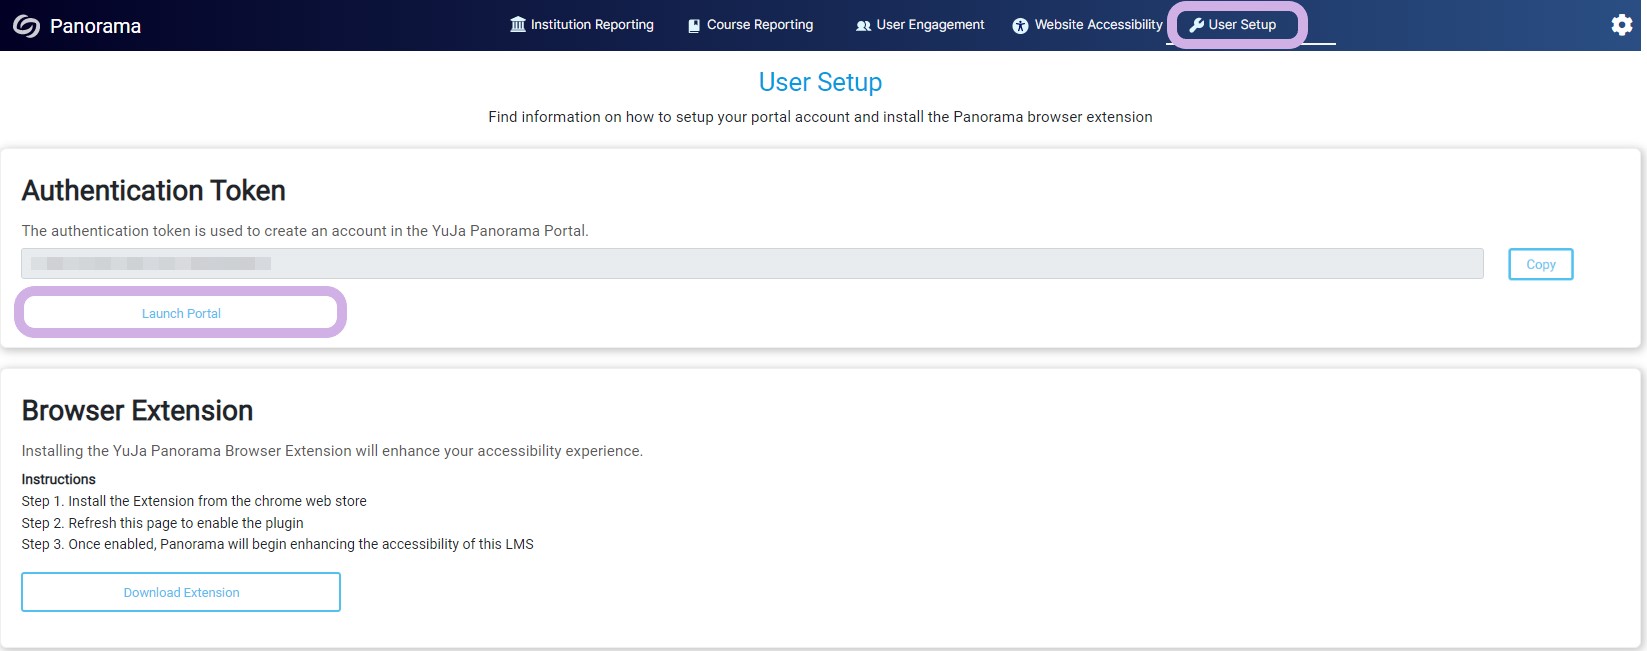Click the User Setup wrench icon
Viewport: 1647px width, 651px height.
(1196, 25)
